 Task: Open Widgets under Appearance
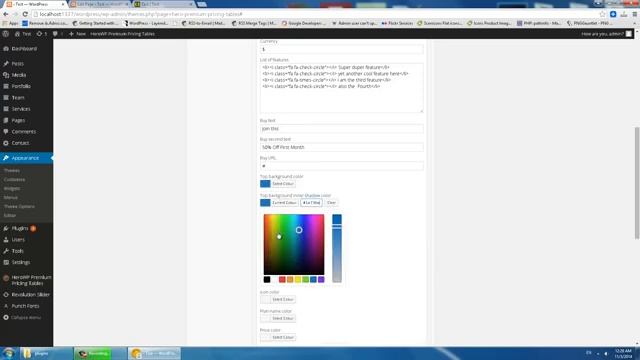(12, 189)
